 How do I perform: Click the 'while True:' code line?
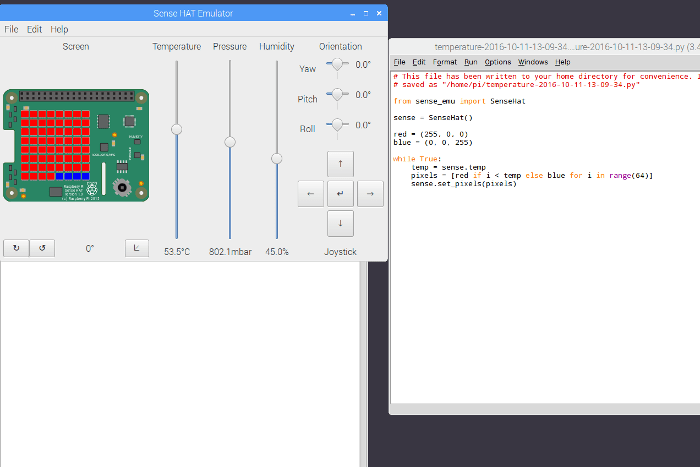pyautogui.click(x=417, y=159)
